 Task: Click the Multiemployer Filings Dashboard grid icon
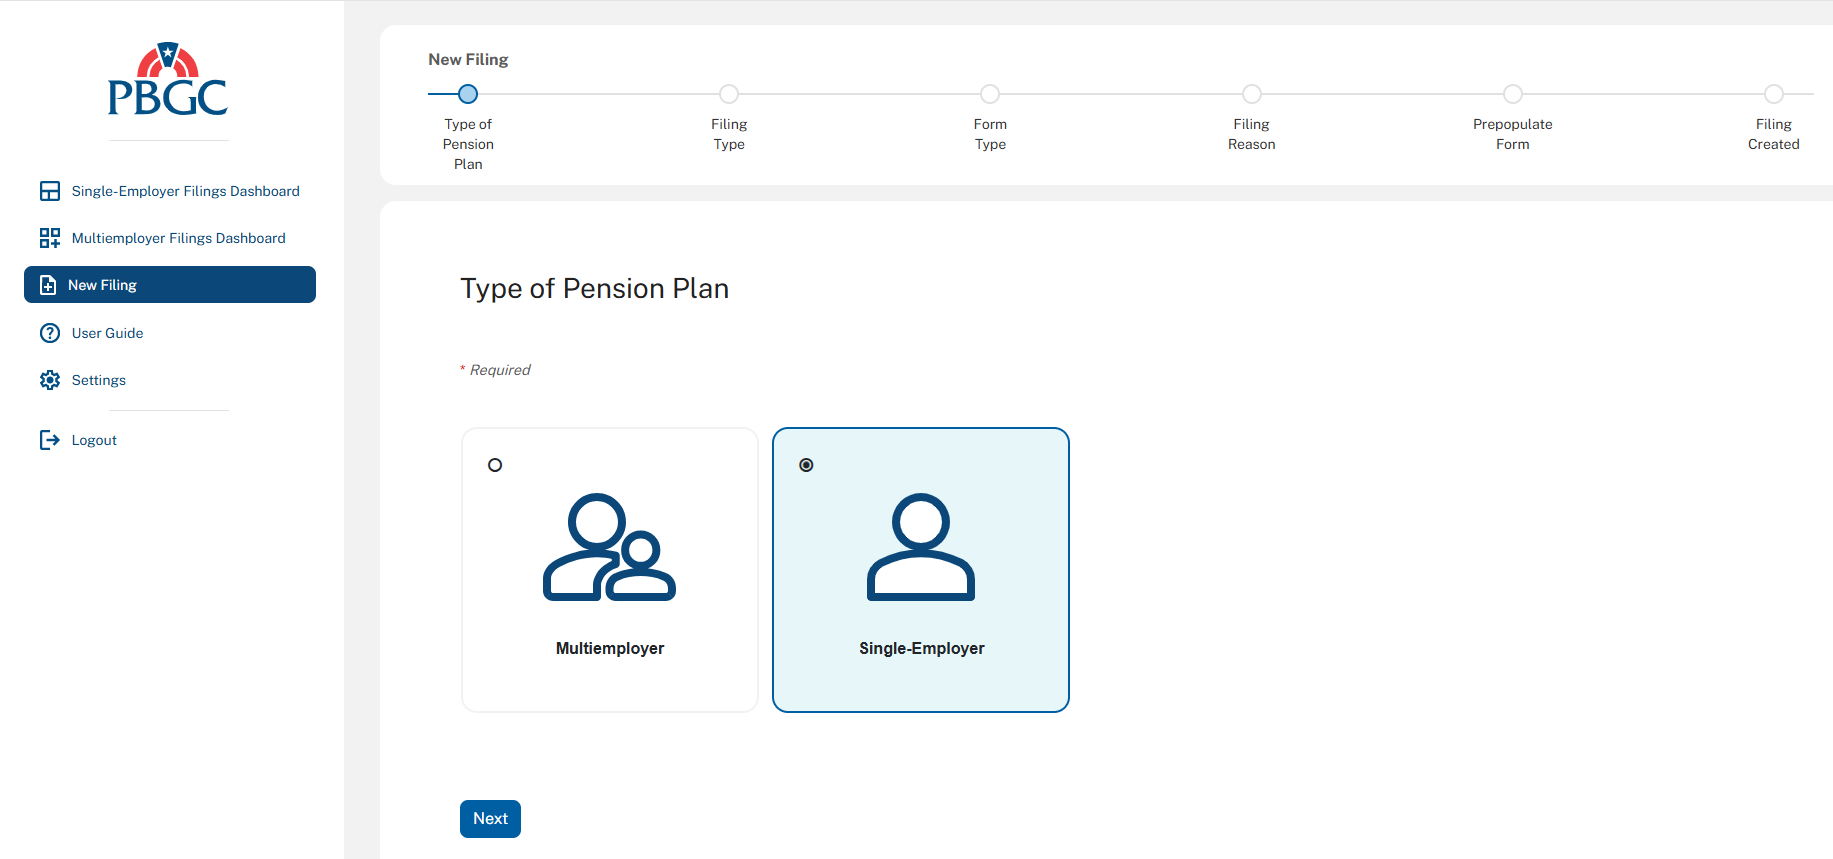(x=50, y=238)
